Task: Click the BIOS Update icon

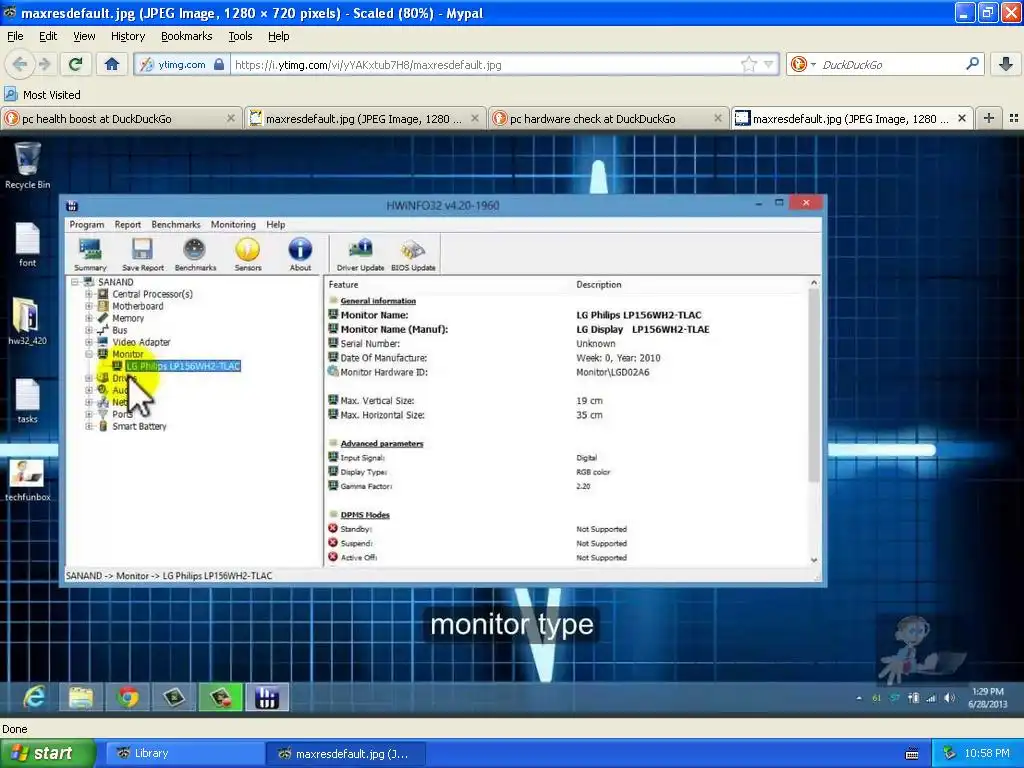Action: (413, 255)
